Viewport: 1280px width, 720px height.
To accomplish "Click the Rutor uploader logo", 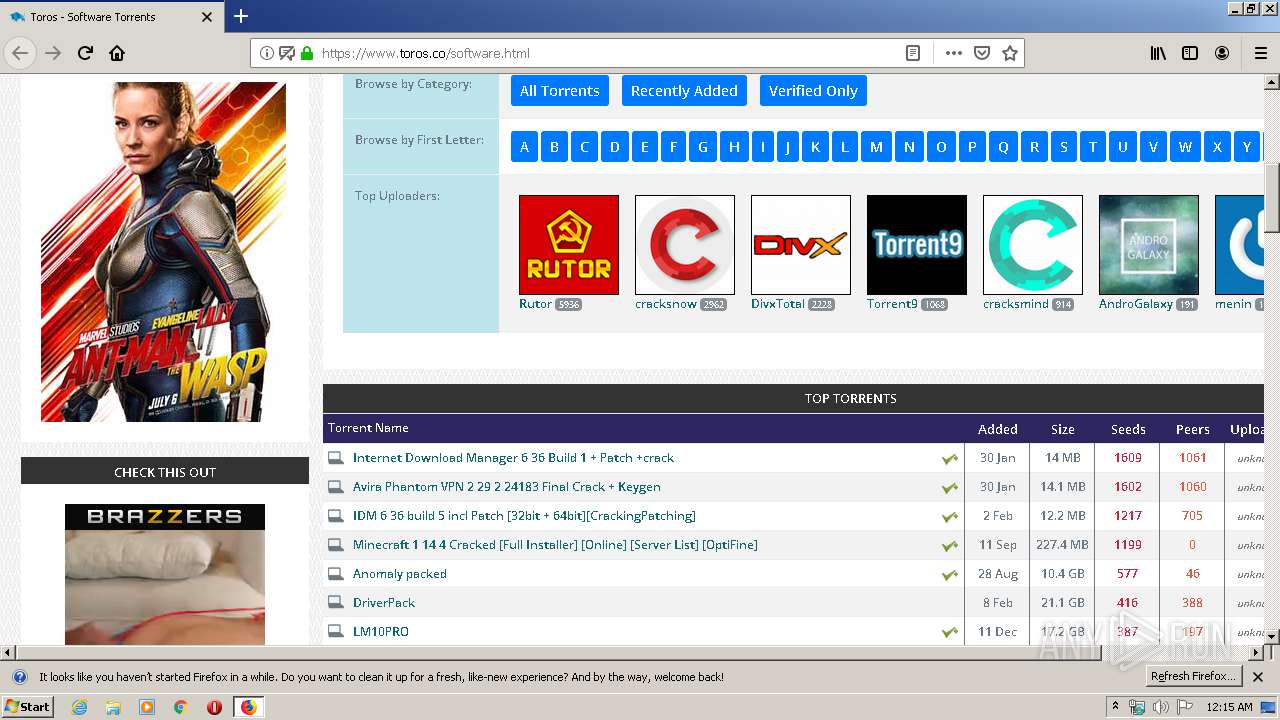I will tap(569, 245).
